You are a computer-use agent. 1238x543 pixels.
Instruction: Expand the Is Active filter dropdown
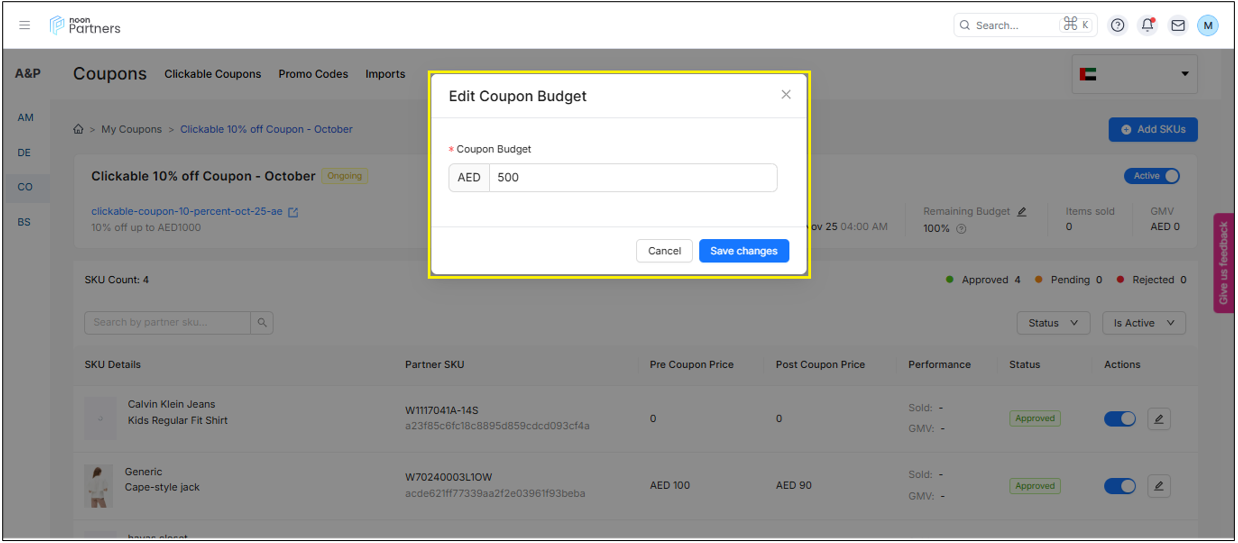[1144, 323]
